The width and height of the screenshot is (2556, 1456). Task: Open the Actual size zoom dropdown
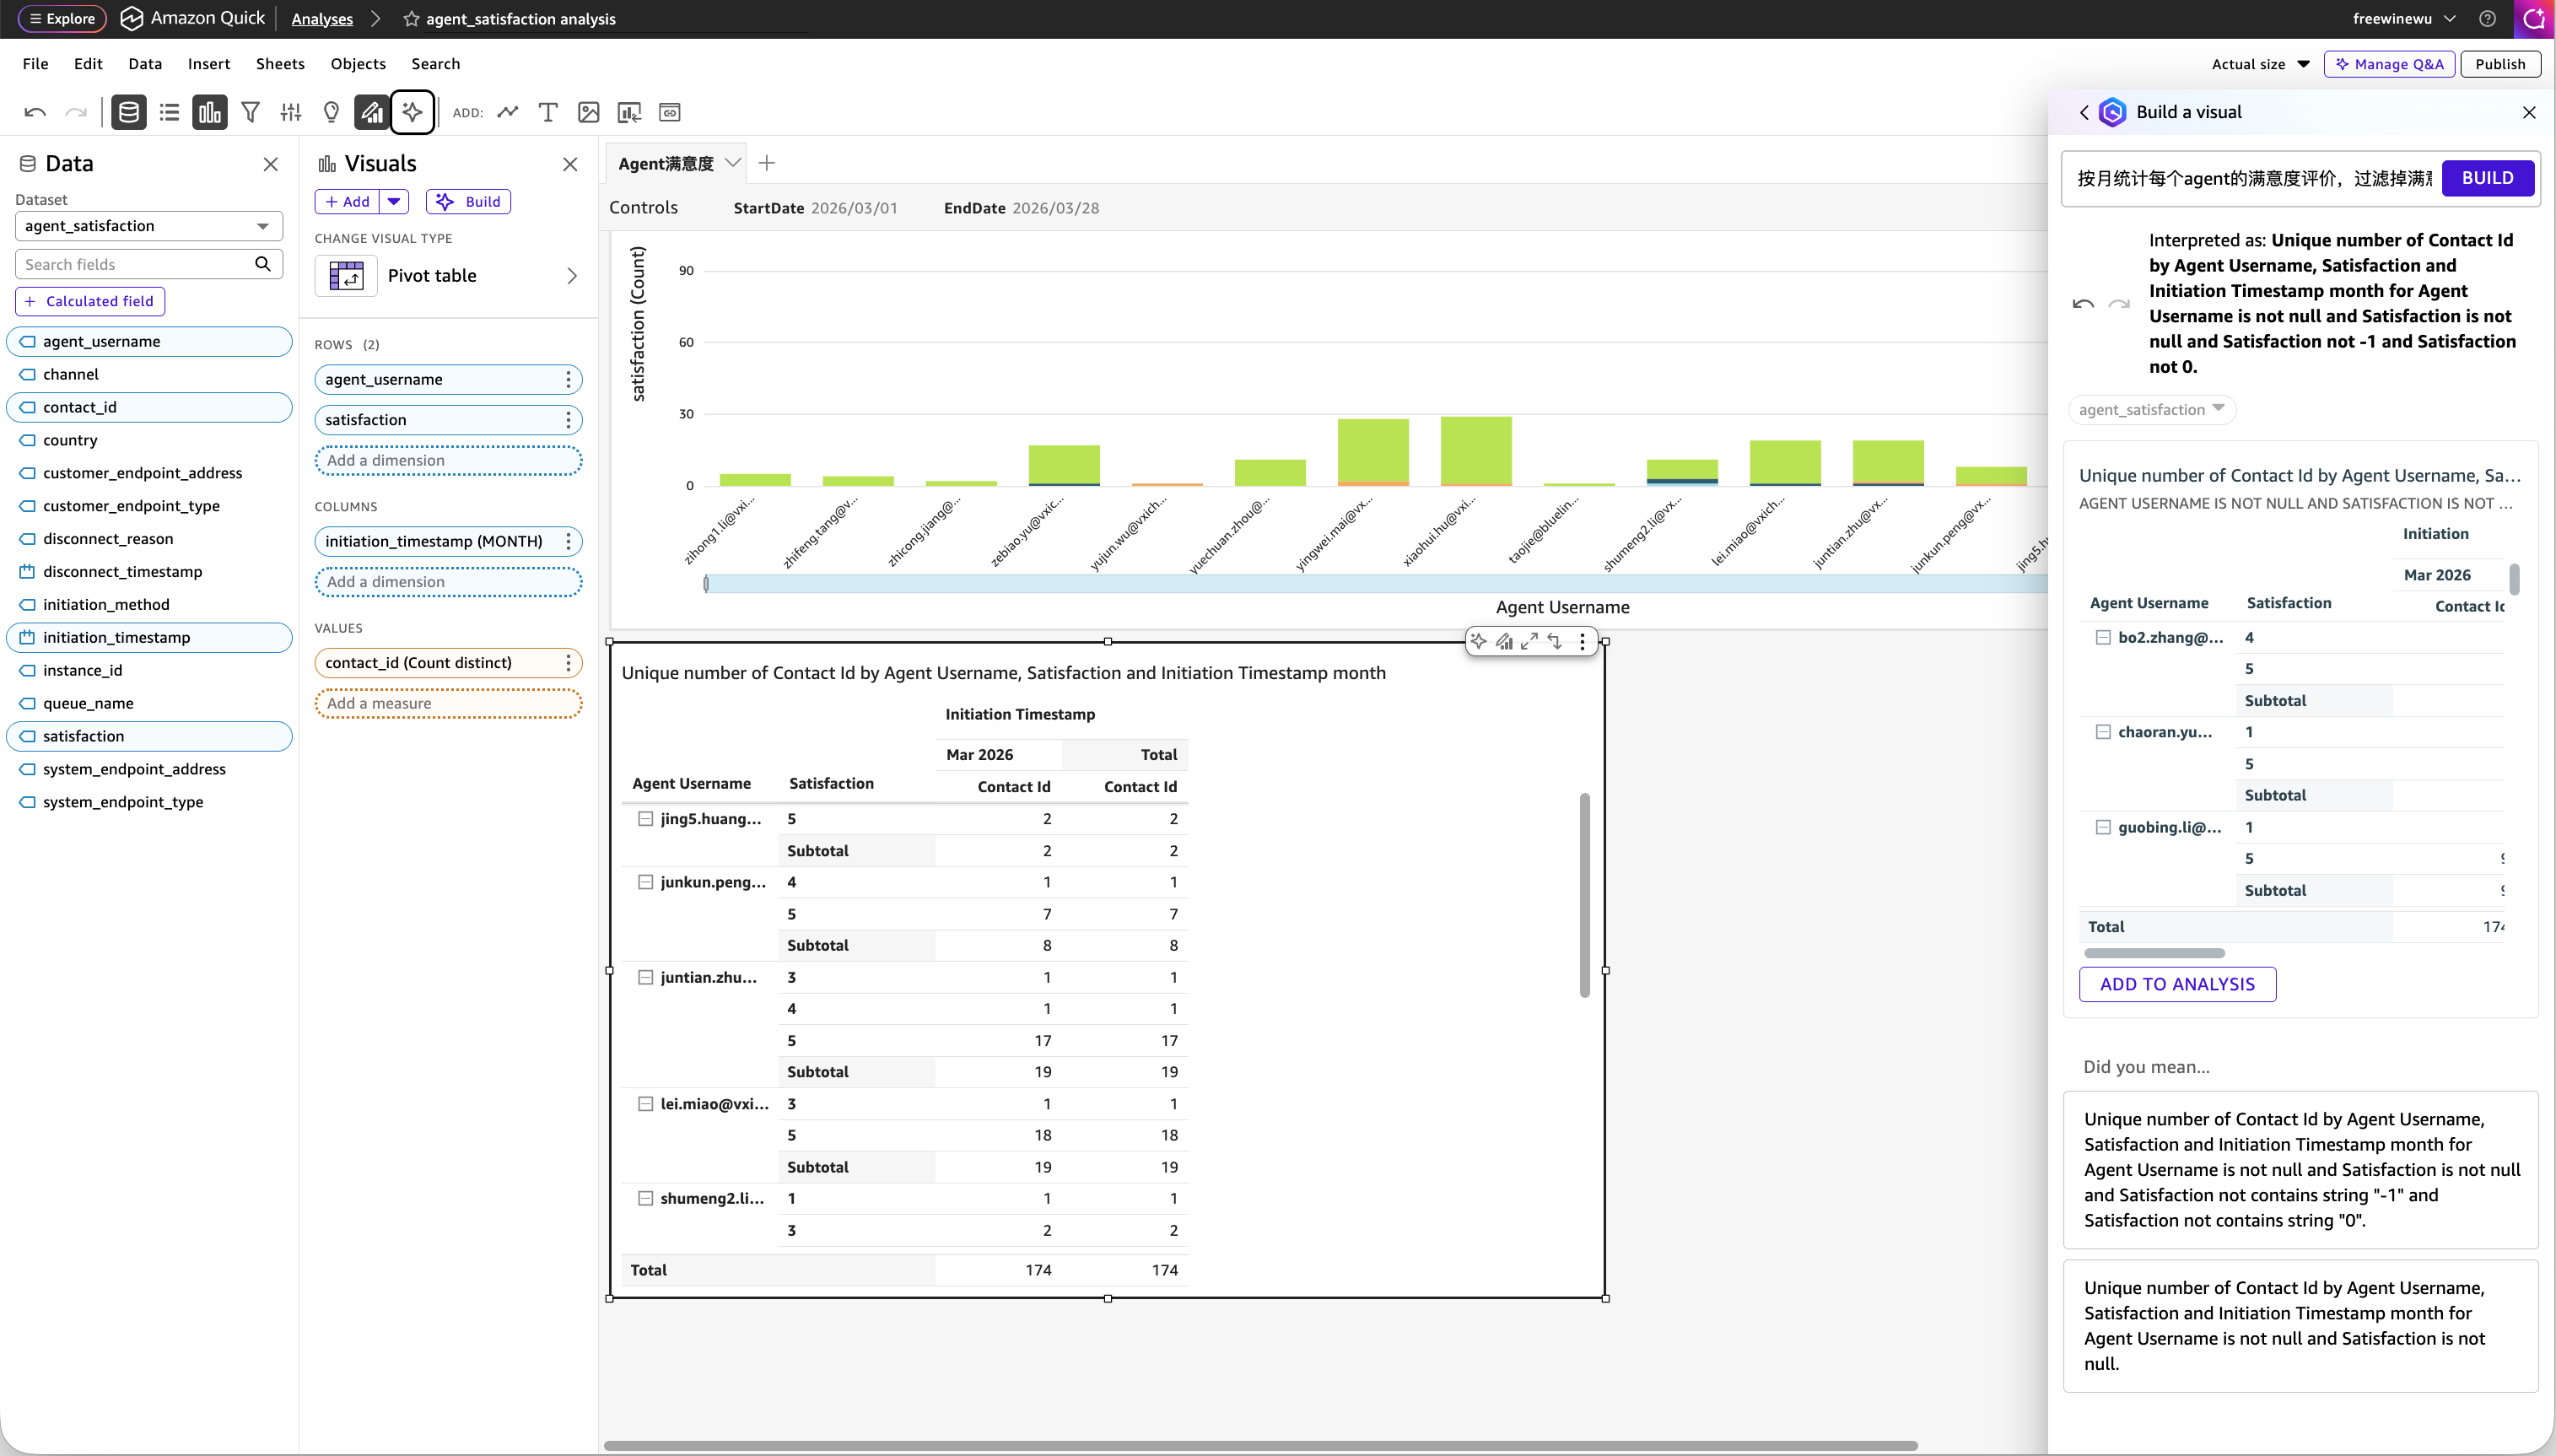click(2260, 64)
